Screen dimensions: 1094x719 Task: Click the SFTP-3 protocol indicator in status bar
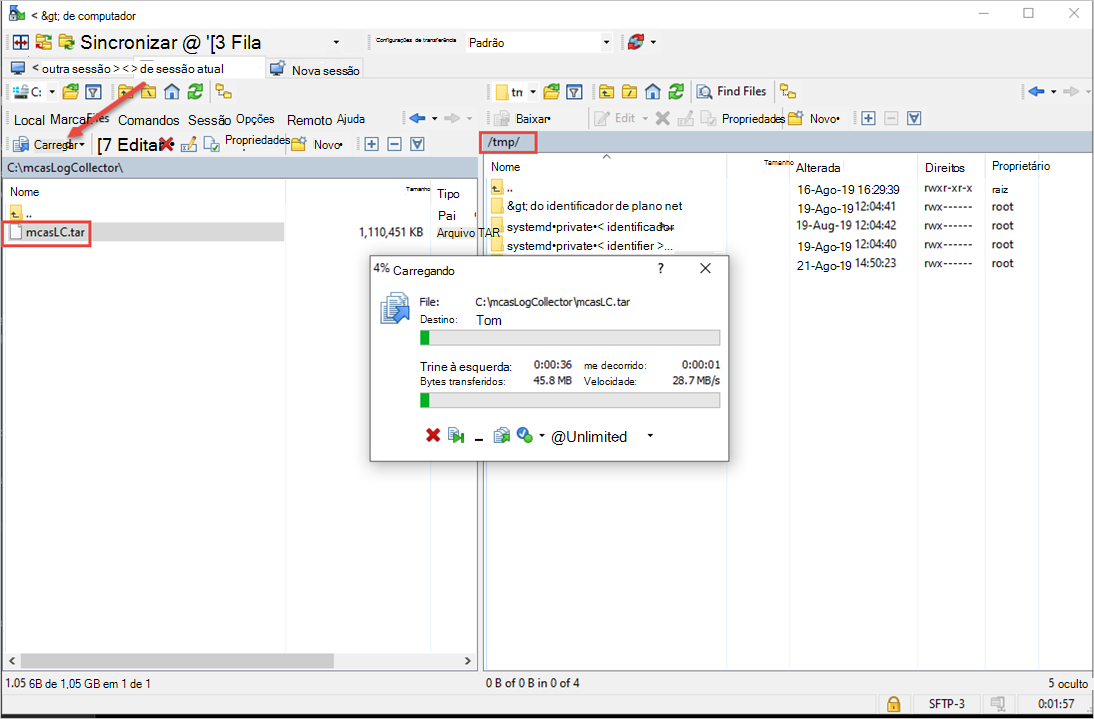[947, 704]
